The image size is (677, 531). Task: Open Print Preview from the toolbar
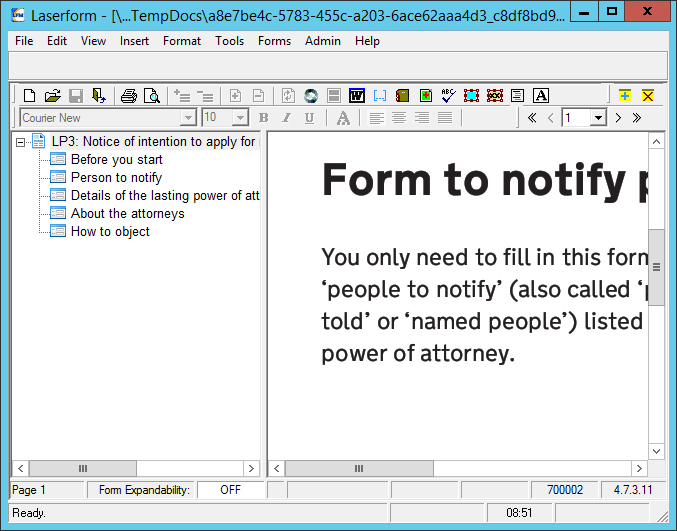(151, 96)
